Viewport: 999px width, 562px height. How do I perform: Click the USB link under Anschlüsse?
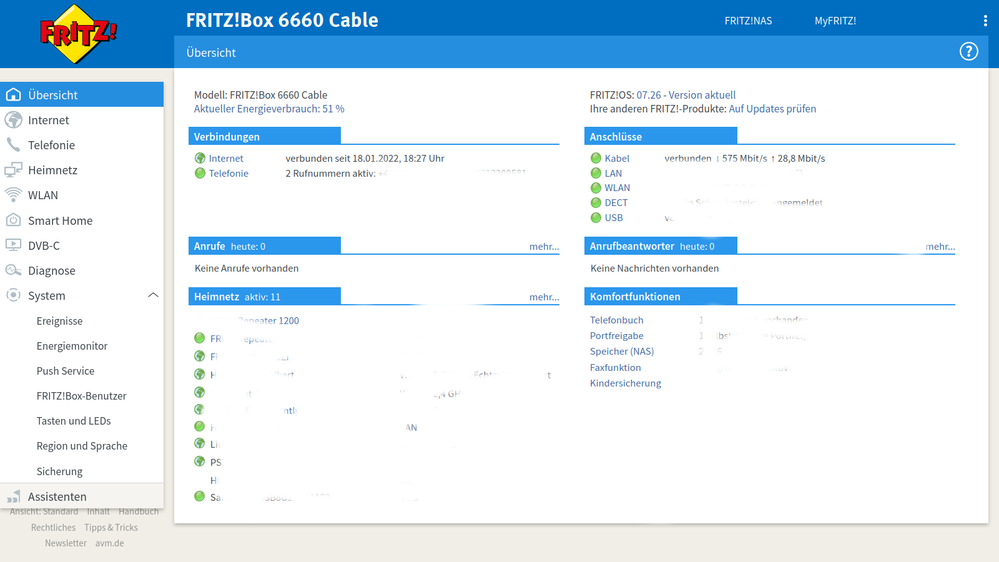614,218
